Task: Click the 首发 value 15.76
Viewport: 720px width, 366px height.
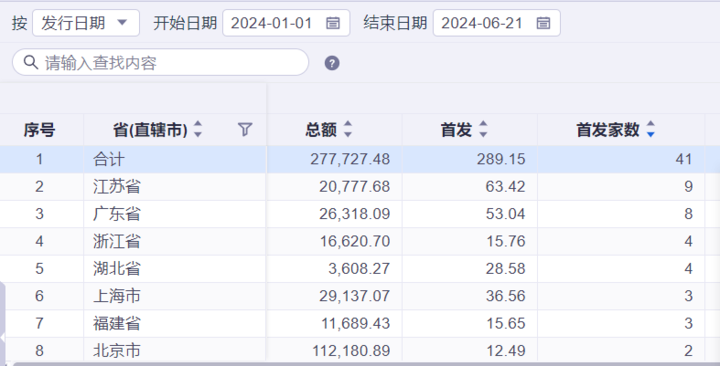Action: click(x=506, y=241)
